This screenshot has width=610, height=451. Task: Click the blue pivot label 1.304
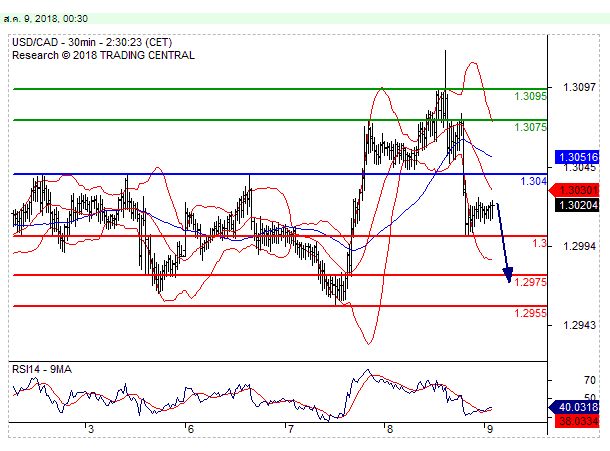[533, 181]
